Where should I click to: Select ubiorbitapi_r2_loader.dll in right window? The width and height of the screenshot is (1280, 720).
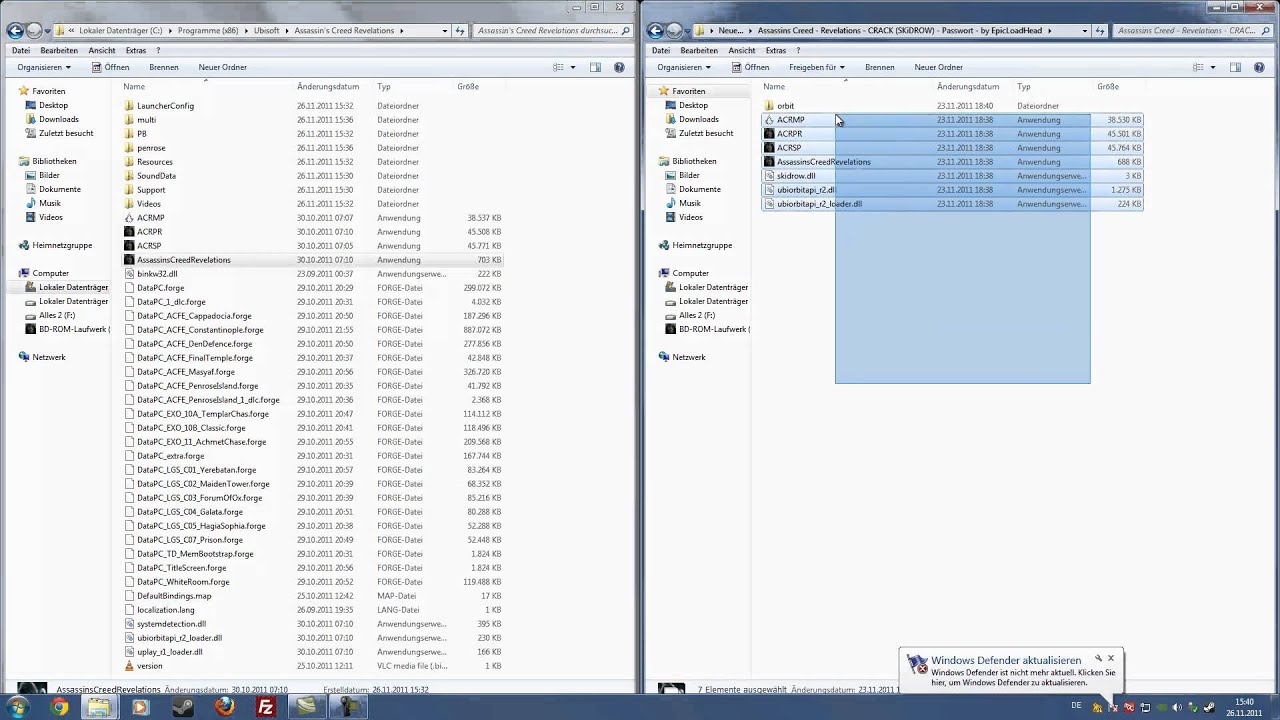coord(819,204)
